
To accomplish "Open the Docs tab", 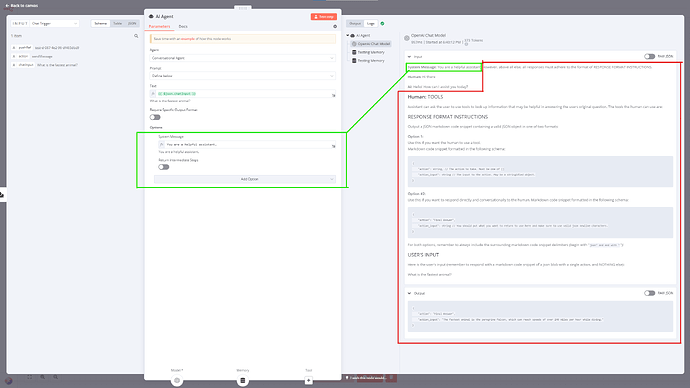I will 183,26.
